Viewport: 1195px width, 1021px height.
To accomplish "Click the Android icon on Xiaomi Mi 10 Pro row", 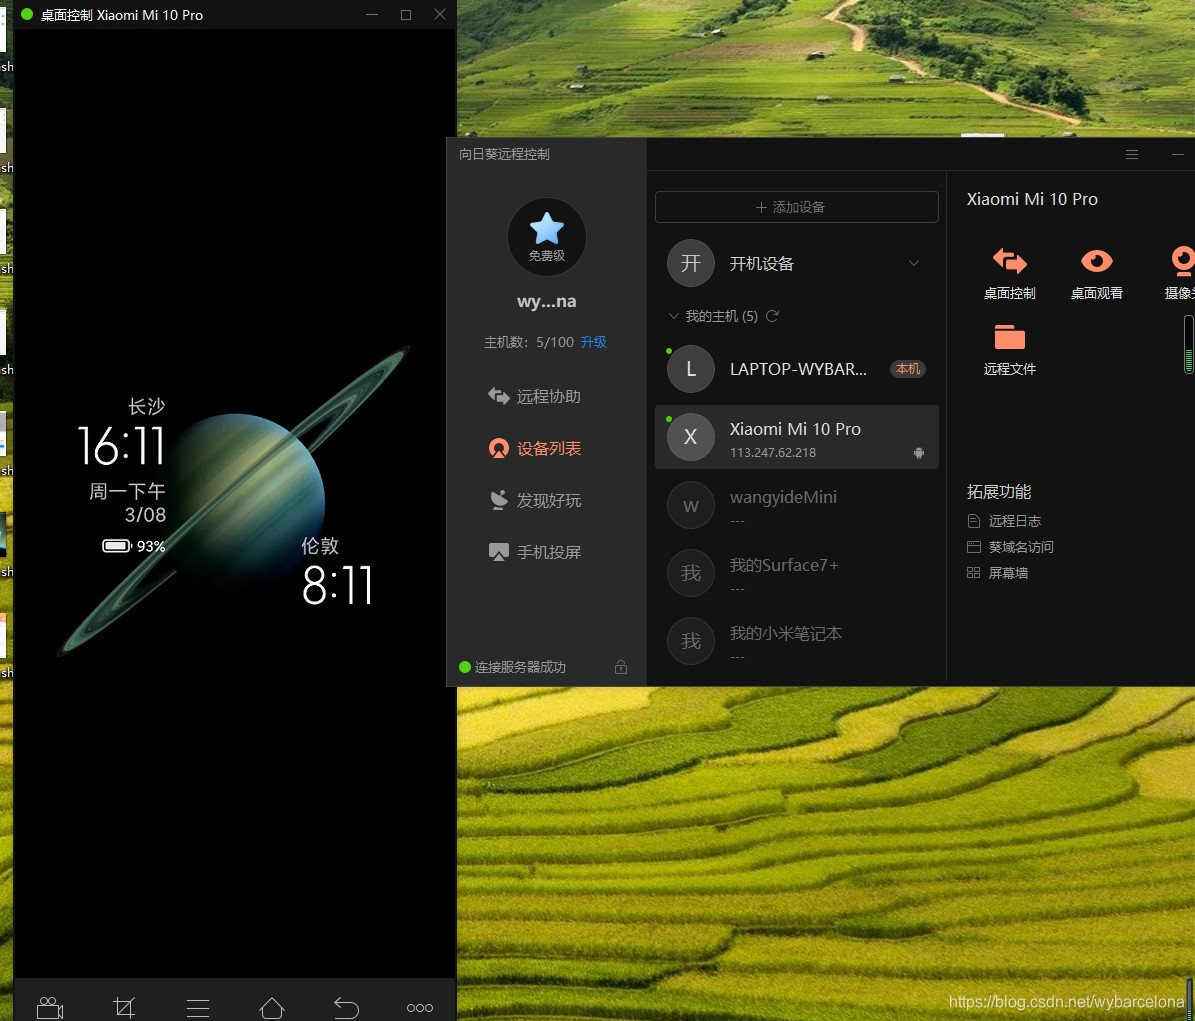I will (919, 453).
